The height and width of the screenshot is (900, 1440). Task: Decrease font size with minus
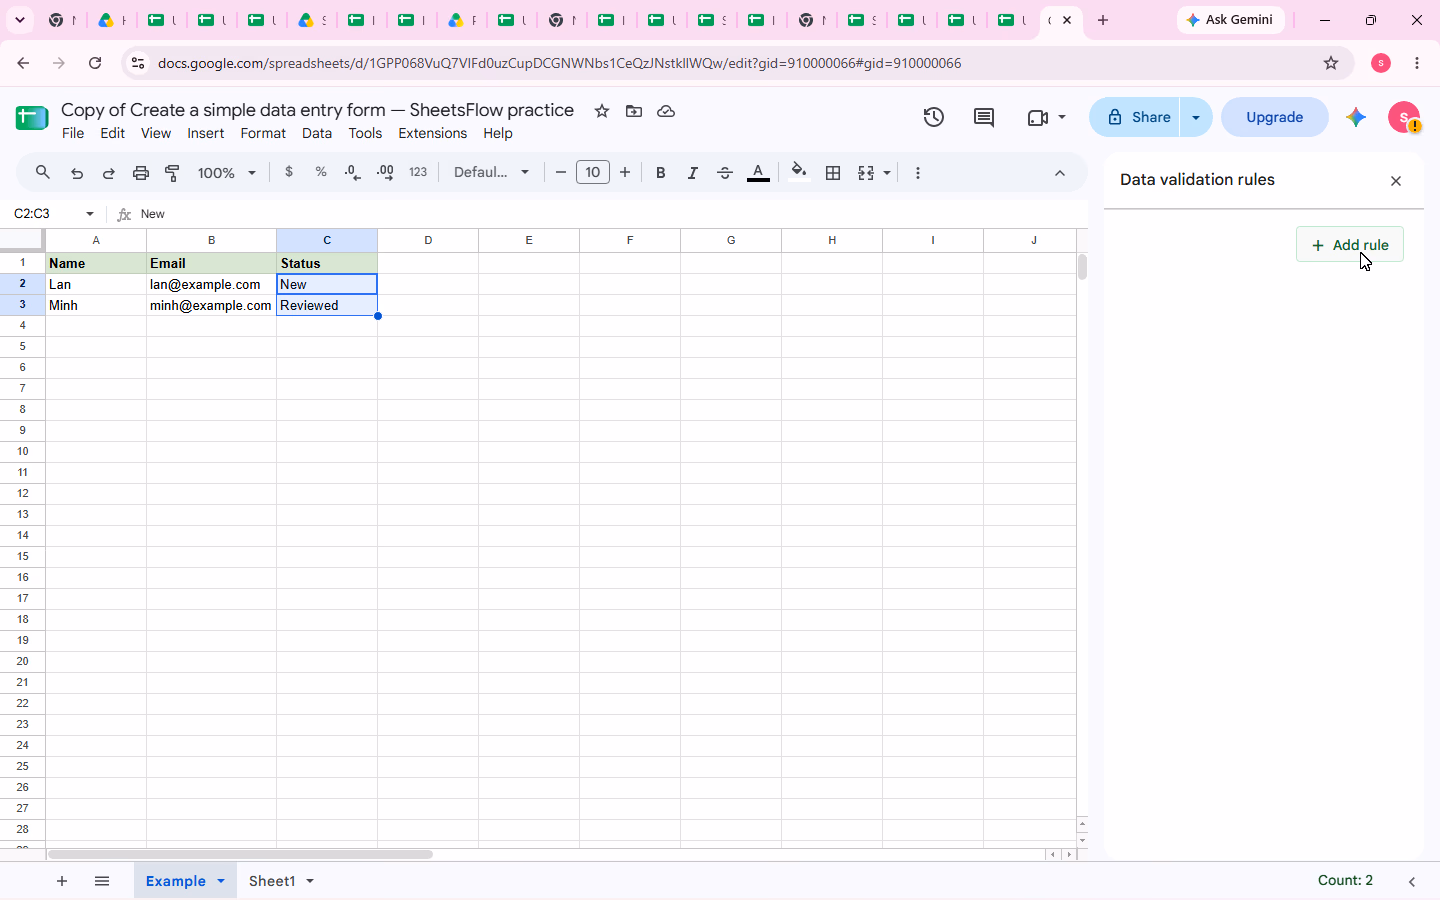561,173
